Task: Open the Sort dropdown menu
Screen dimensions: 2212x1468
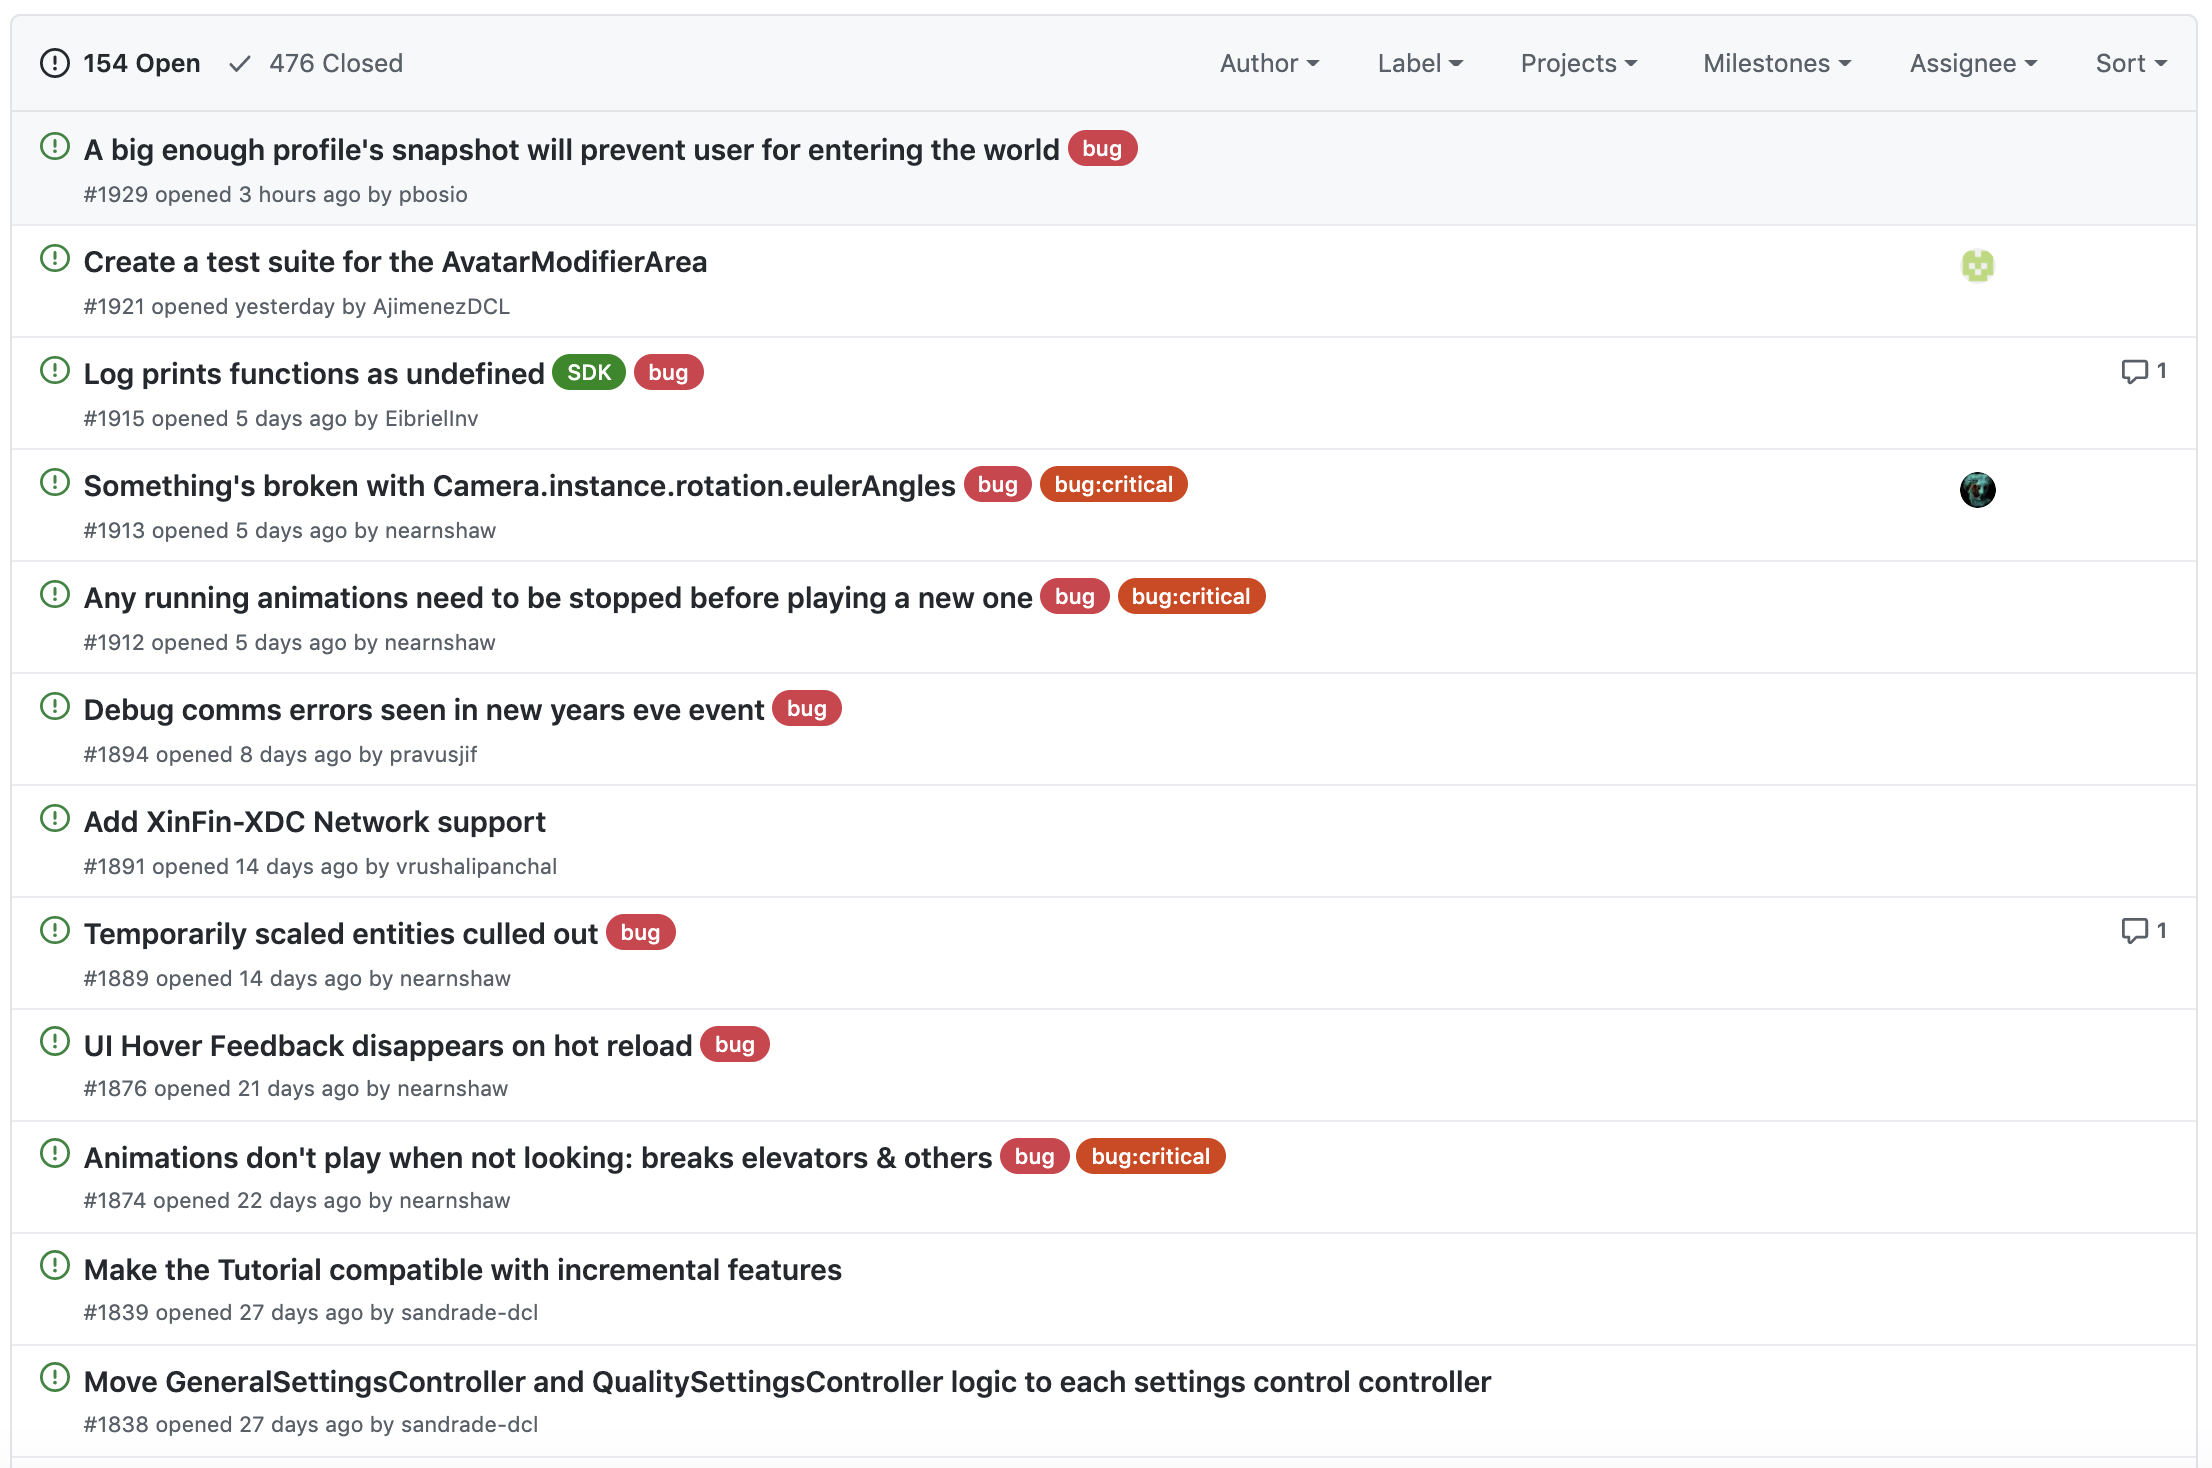Action: click(x=2130, y=64)
